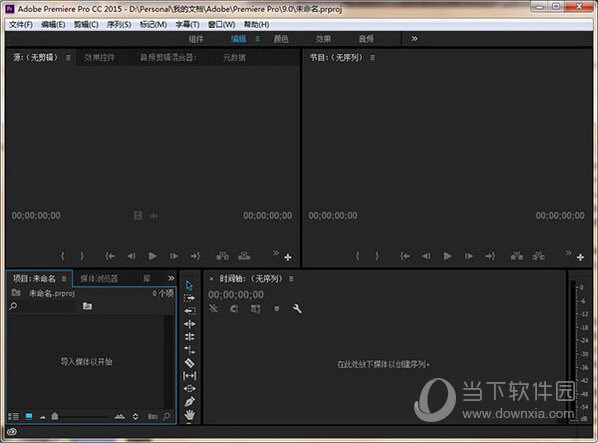Viewport: 598px width, 443px height.
Task: Click zoom out mountain icon in project panel
Action: (x=43, y=417)
